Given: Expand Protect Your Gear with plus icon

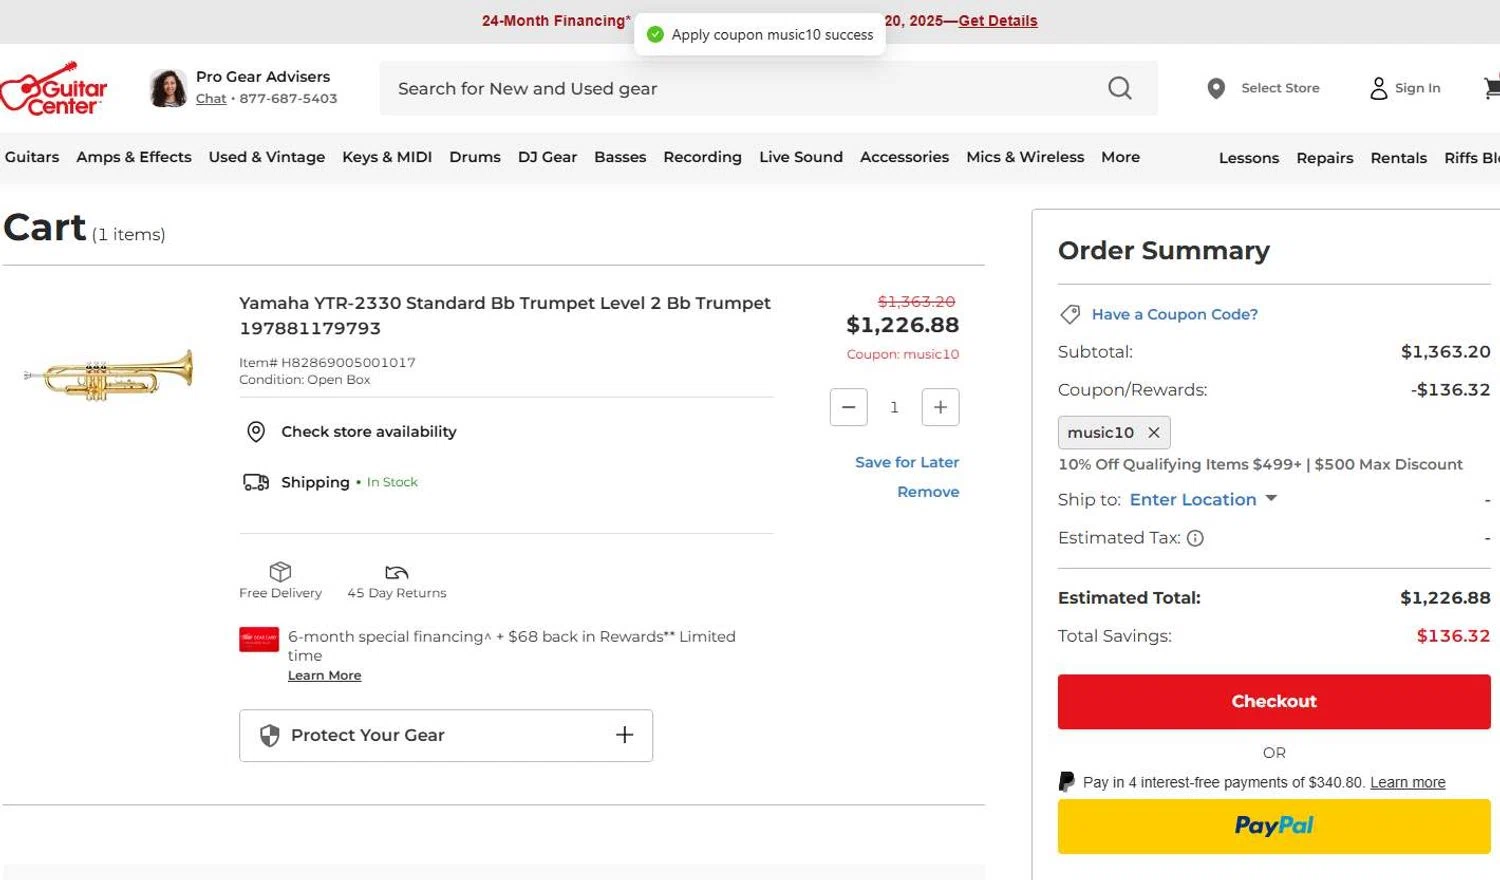Looking at the screenshot, I should tap(624, 735).
